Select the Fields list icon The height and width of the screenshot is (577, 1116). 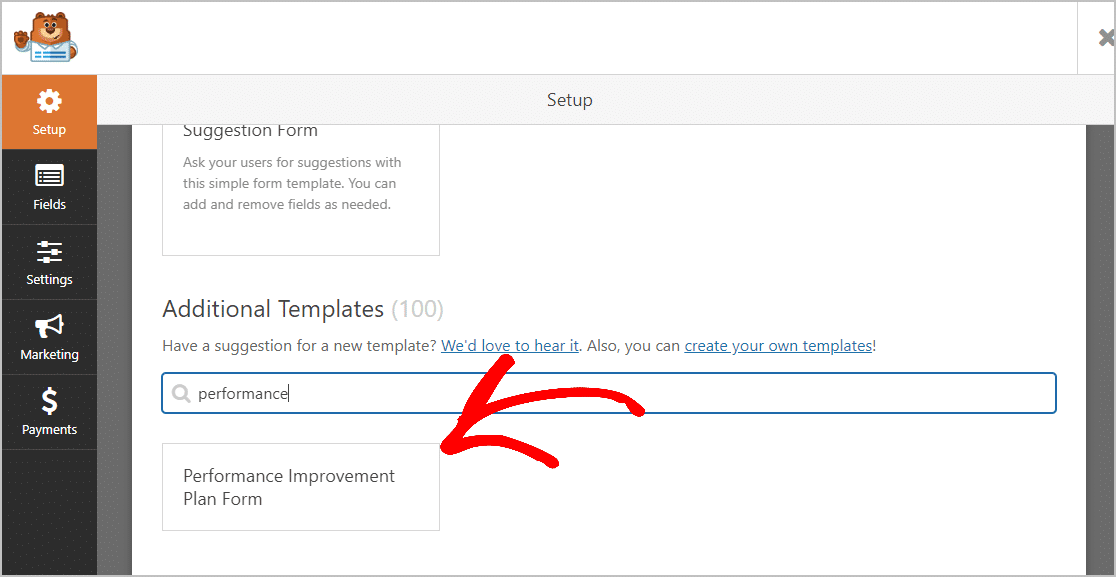(49, 176)
